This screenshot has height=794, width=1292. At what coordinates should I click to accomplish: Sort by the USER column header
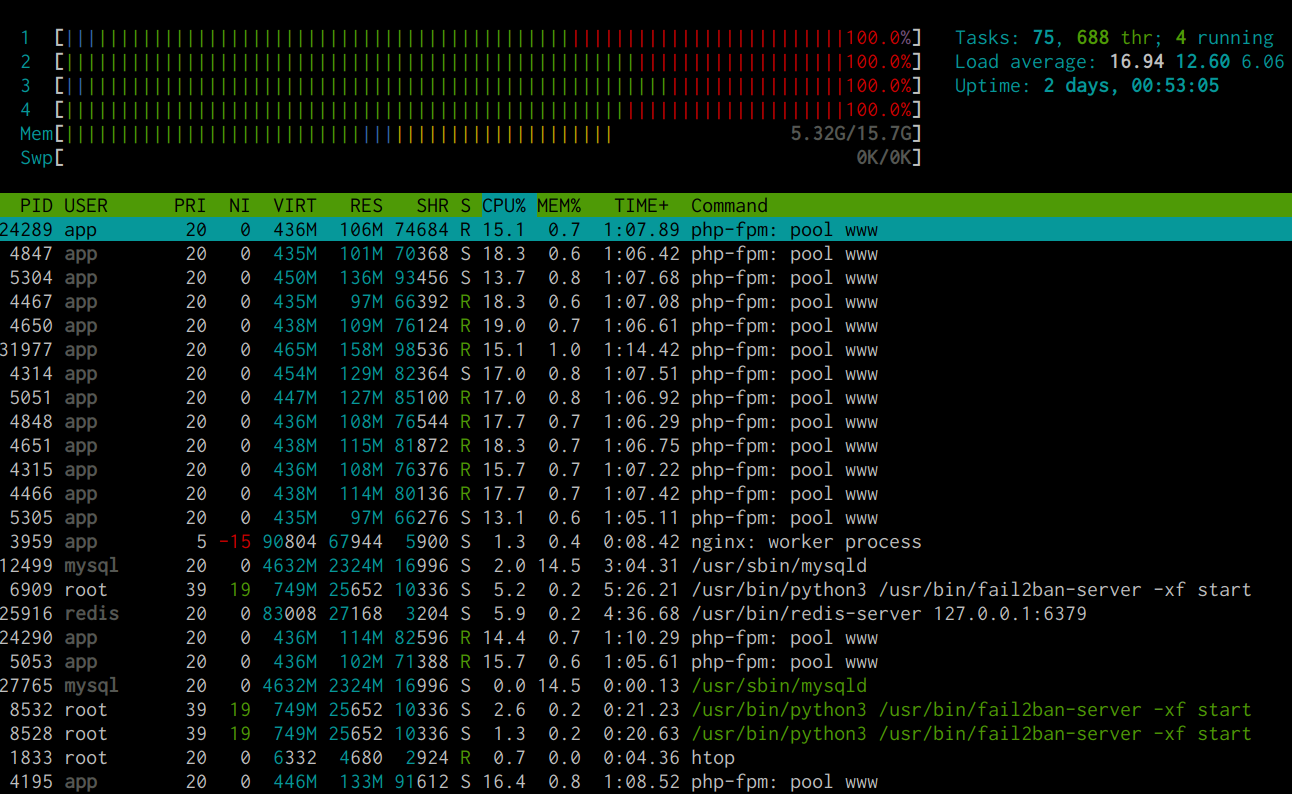click(x=86, y=206)
